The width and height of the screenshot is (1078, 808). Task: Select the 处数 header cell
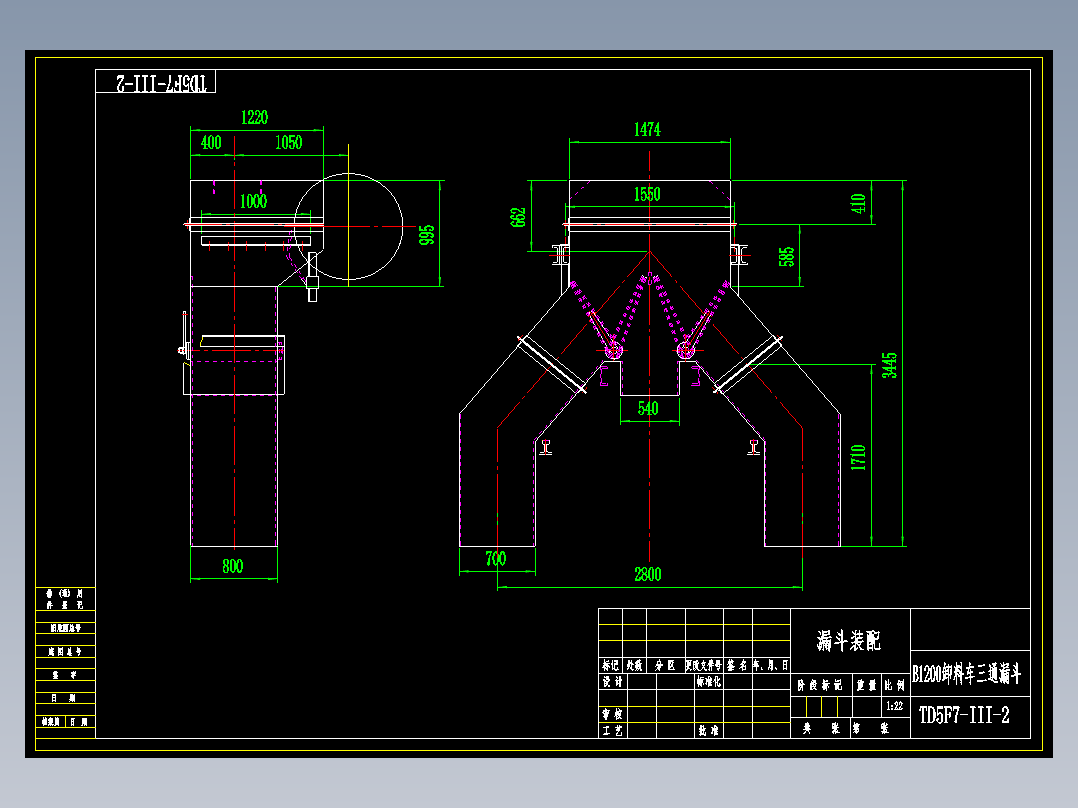pos(635,665)
